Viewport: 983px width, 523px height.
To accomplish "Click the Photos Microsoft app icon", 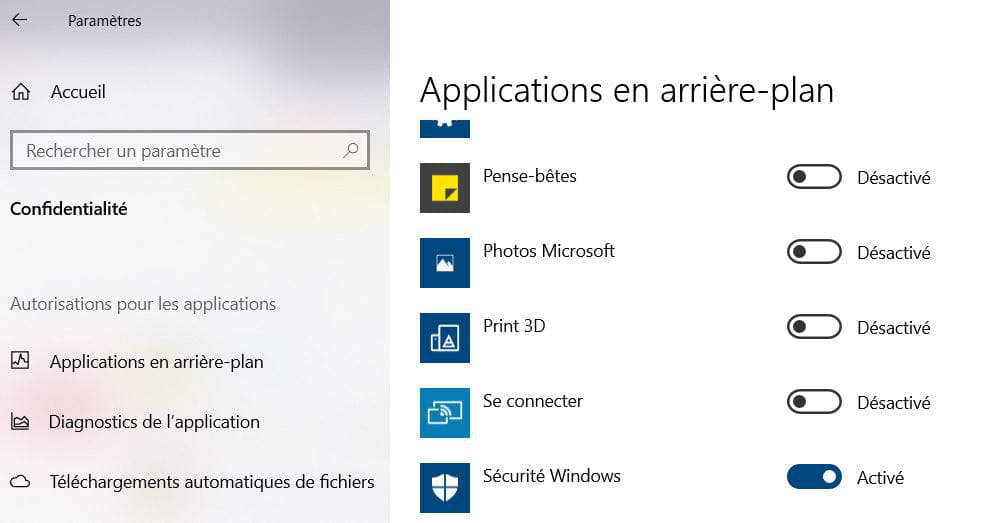I will 444,263.
